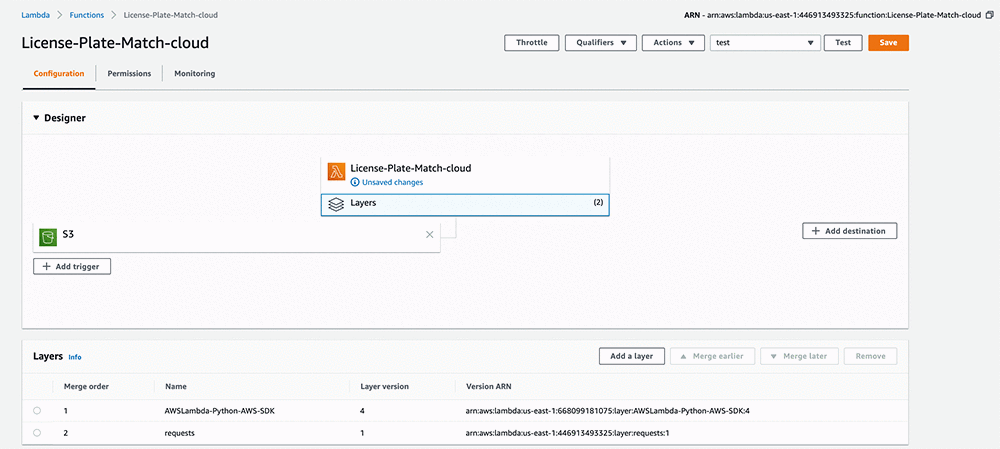Click Merge earlier button
Screen dimensions: 1000x449
tap(712, 357)
